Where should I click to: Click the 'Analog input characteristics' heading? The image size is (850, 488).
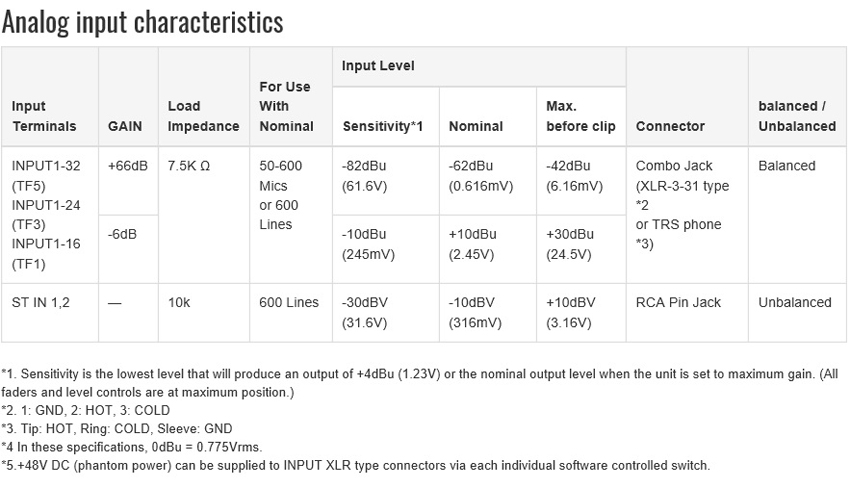coord(143,22)
